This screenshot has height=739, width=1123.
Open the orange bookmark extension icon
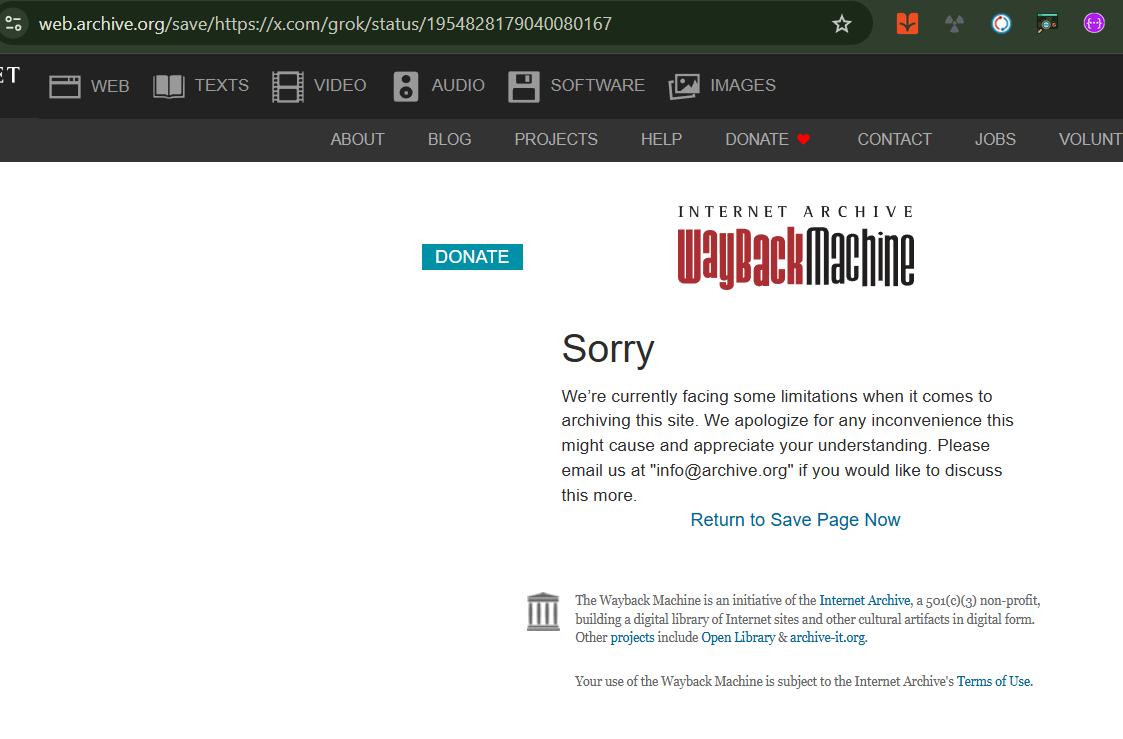(907, 24)
